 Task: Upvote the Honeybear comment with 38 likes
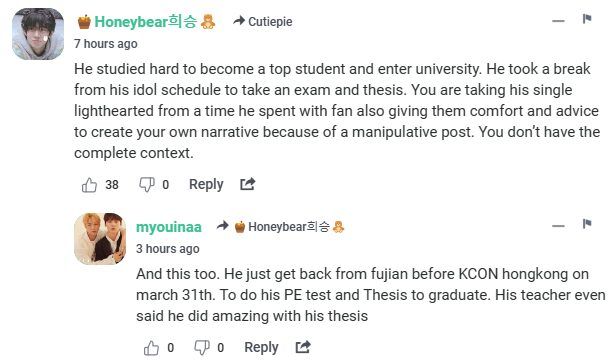click(x=89, y=185)
